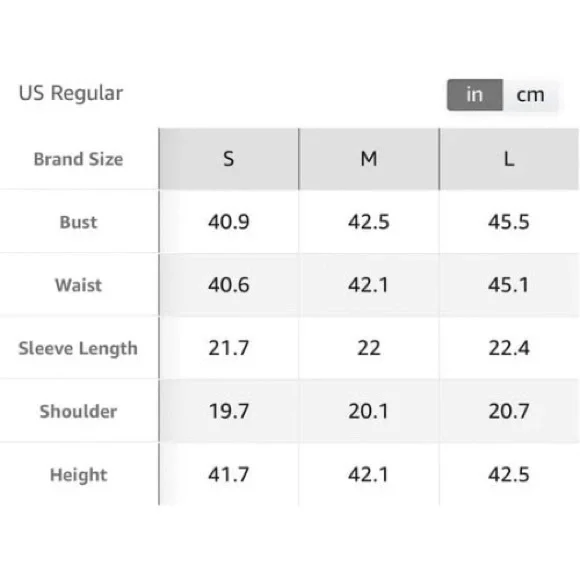Select the Waist value 42.1 for M
This screenshot has height=580, width=580.
coord(368,285)
